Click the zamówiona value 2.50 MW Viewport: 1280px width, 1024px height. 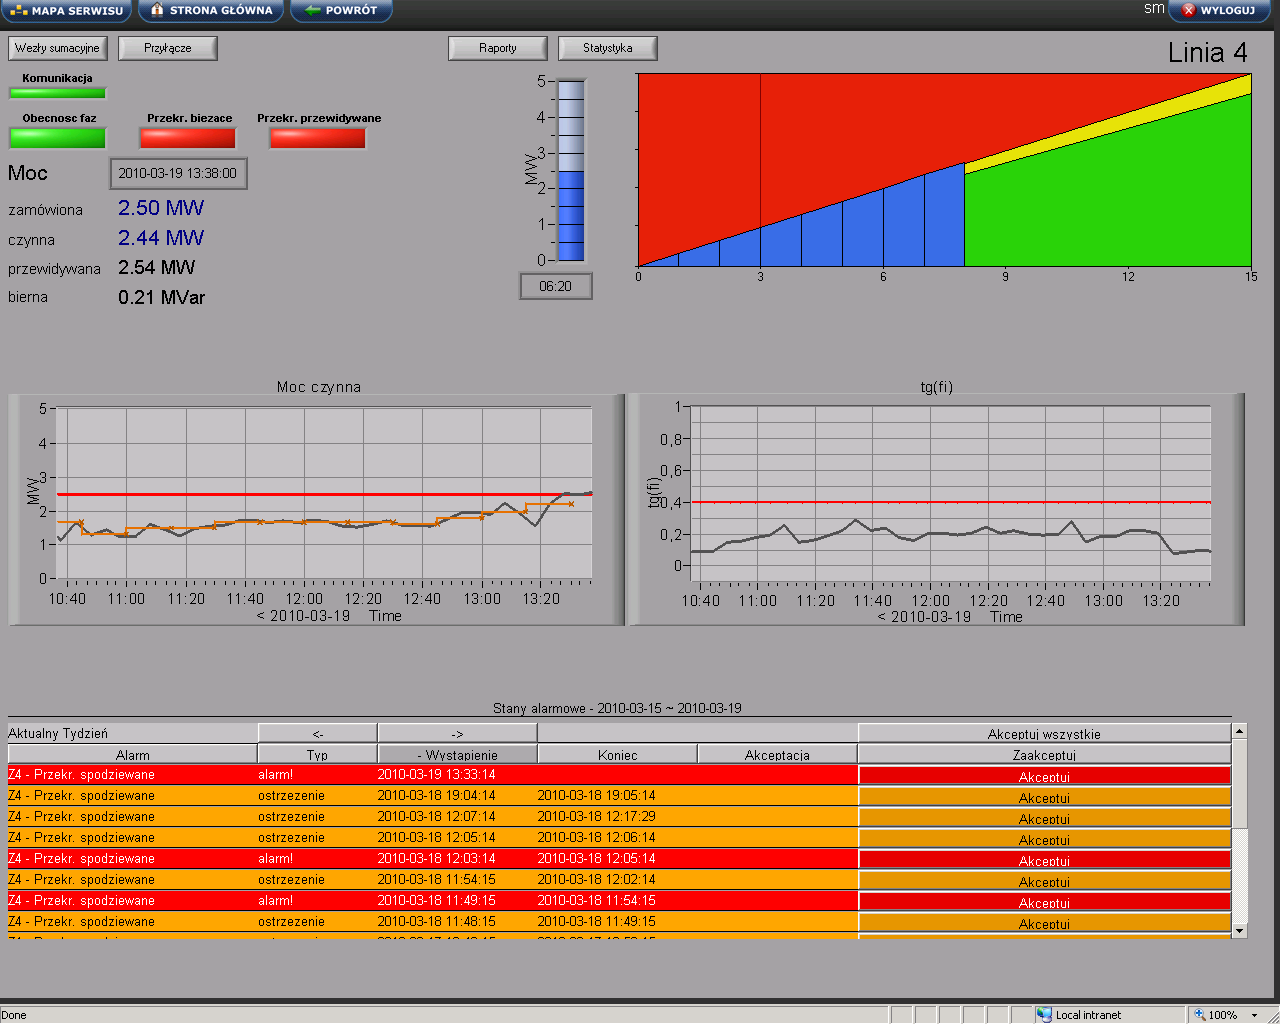click(161, 208)
